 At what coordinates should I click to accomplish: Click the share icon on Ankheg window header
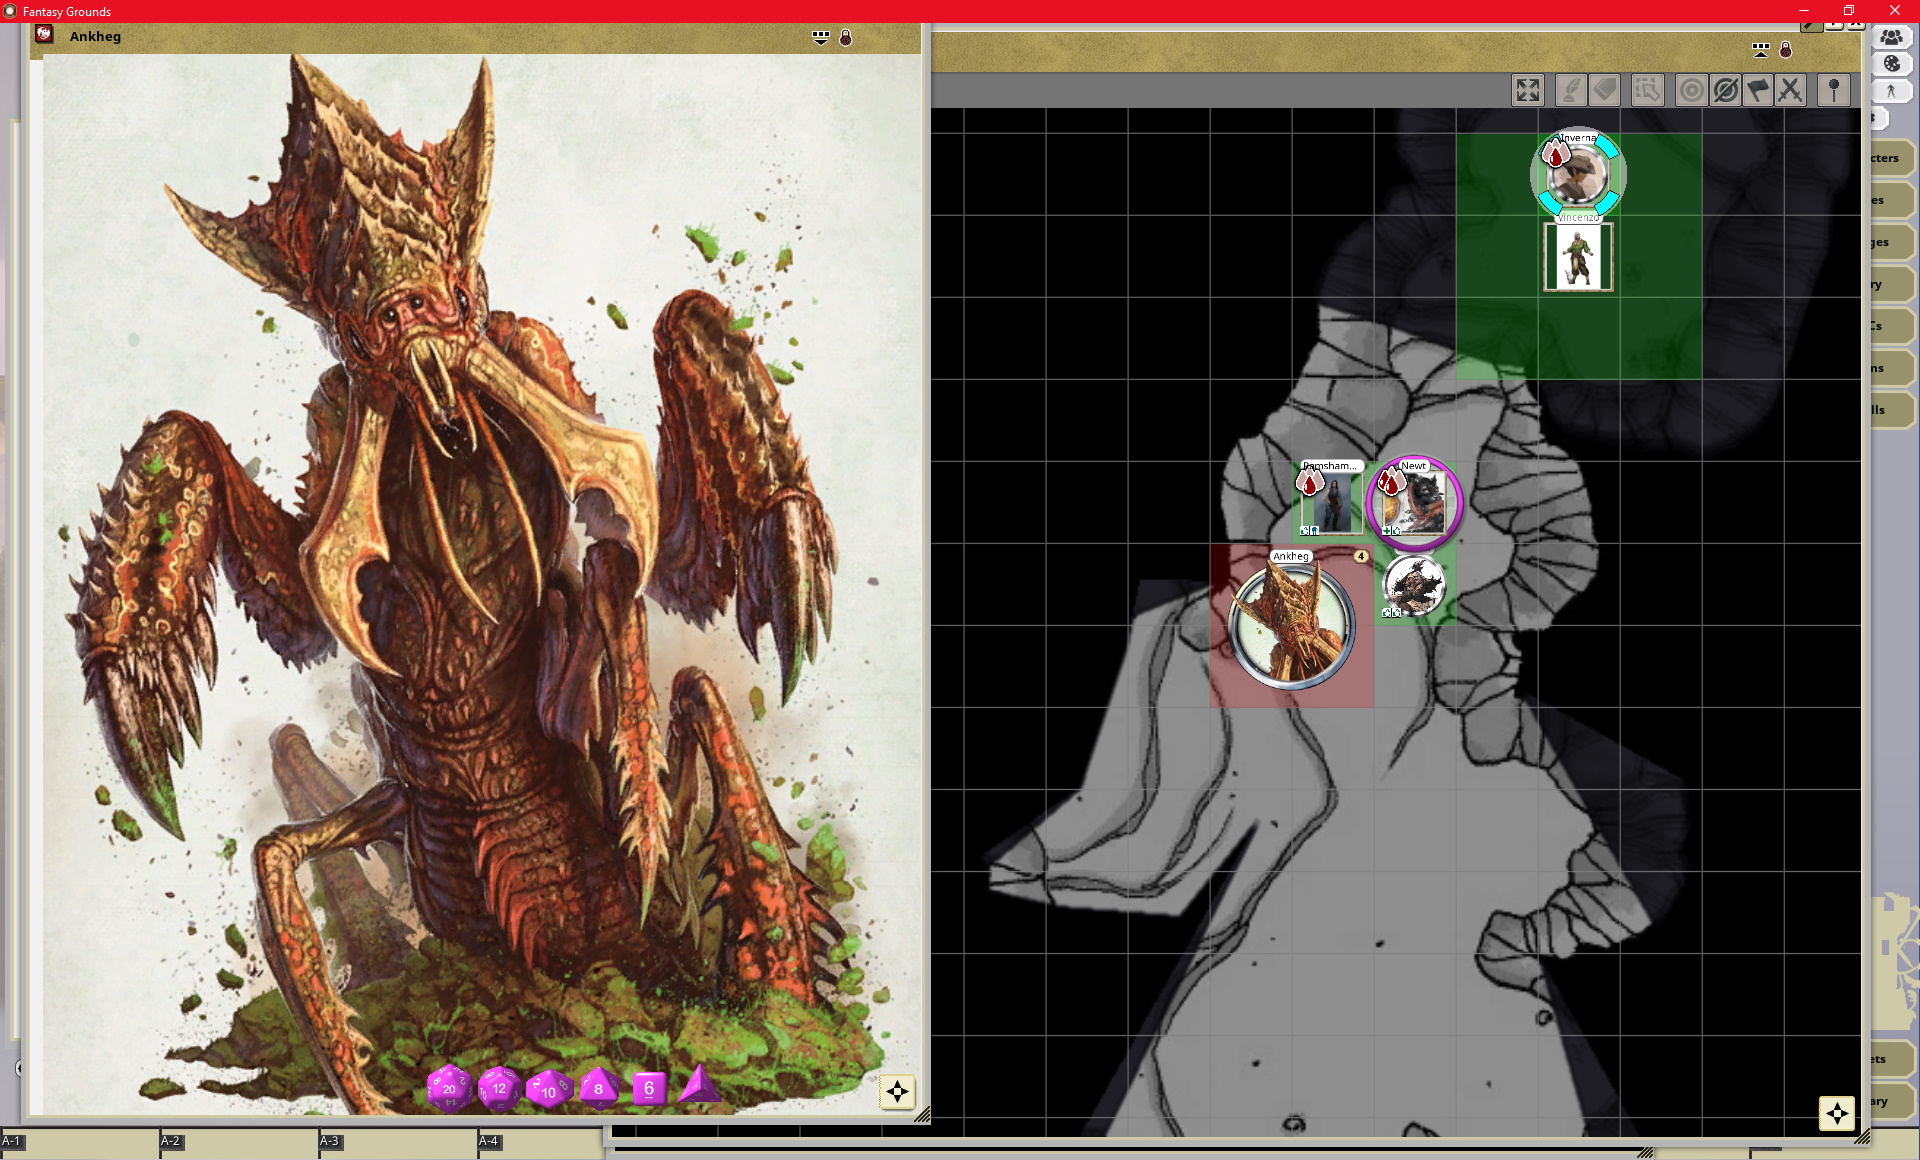(821, 37)
